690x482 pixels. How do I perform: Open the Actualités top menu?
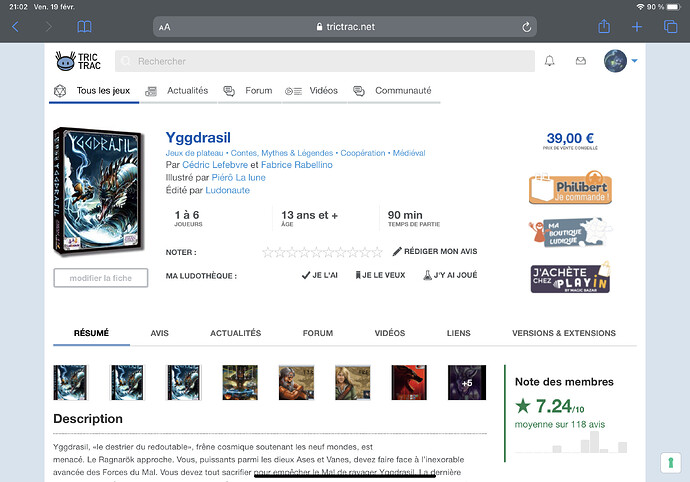(177, 91)
